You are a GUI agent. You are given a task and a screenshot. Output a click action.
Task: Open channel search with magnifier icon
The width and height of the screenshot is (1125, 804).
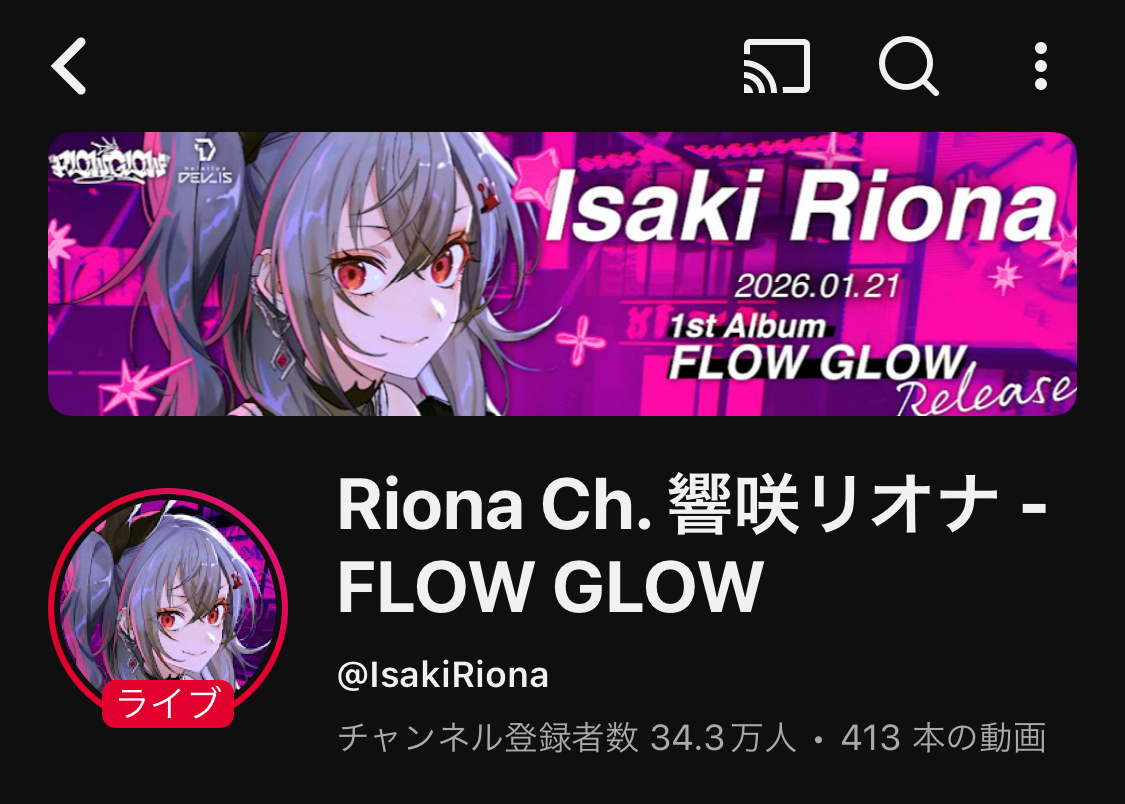coord(908,66)
